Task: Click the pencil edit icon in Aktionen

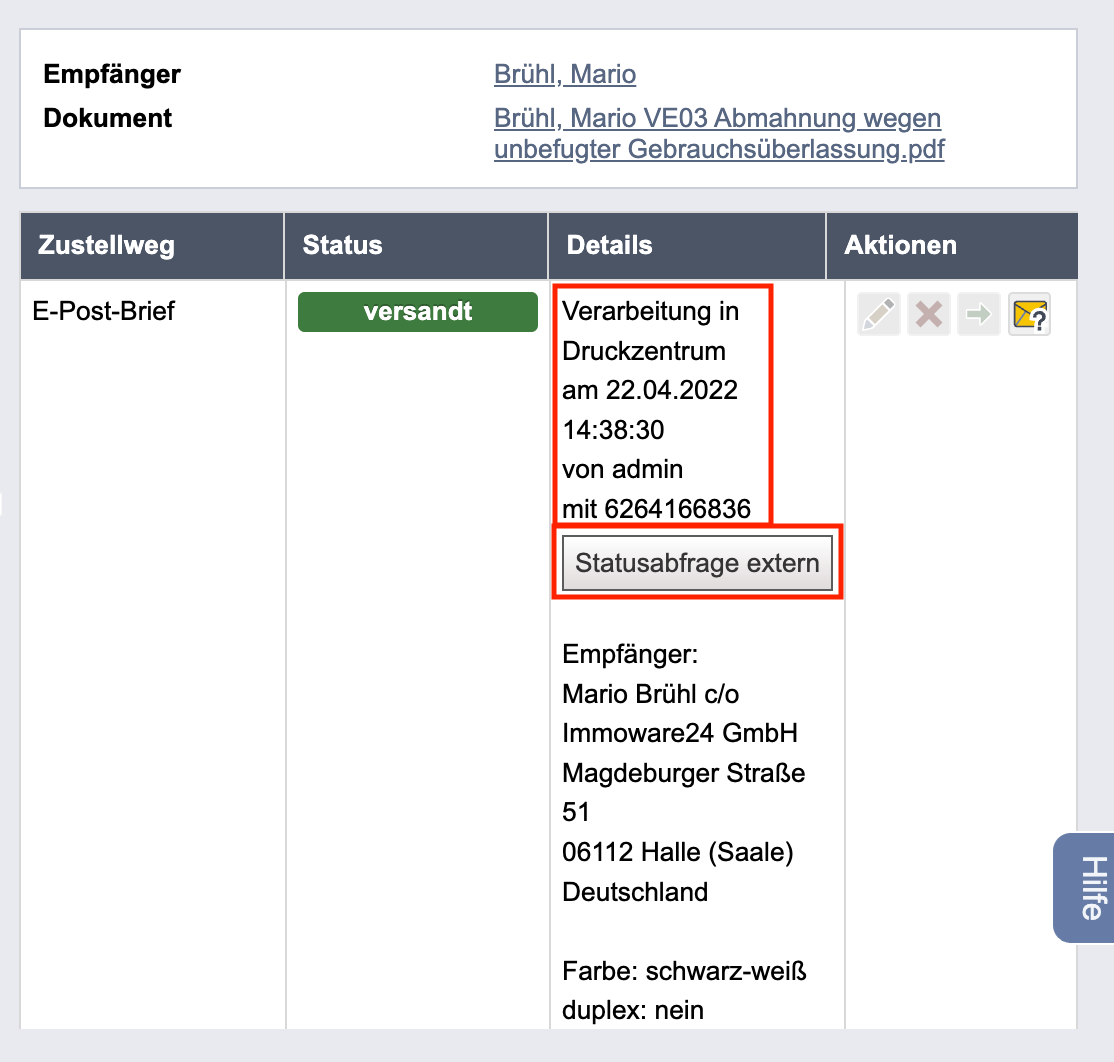Action: [879, 314]
